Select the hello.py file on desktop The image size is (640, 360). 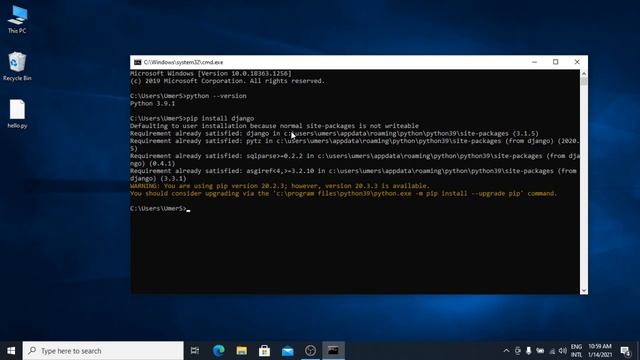[x=17, y=114]
